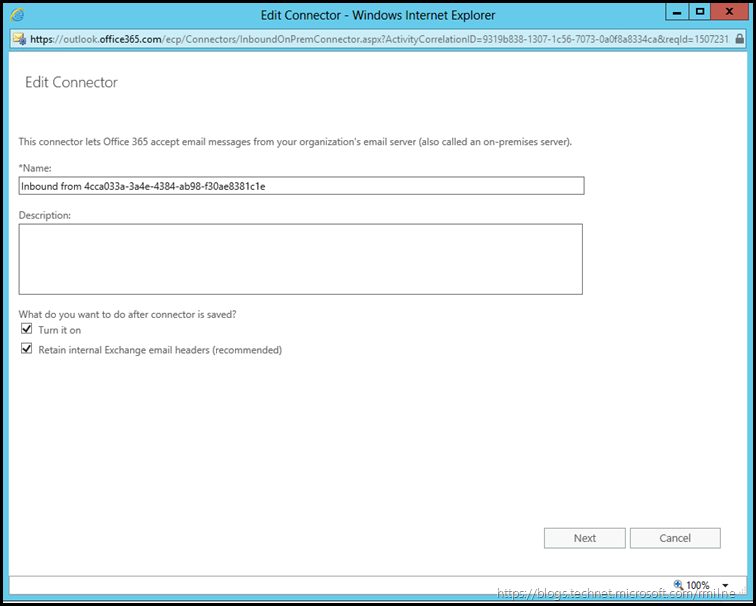The height and width of the screenshot is (606, 756).
Task: Open the zoom level dropdown arrow
Action: click(725, 586)
